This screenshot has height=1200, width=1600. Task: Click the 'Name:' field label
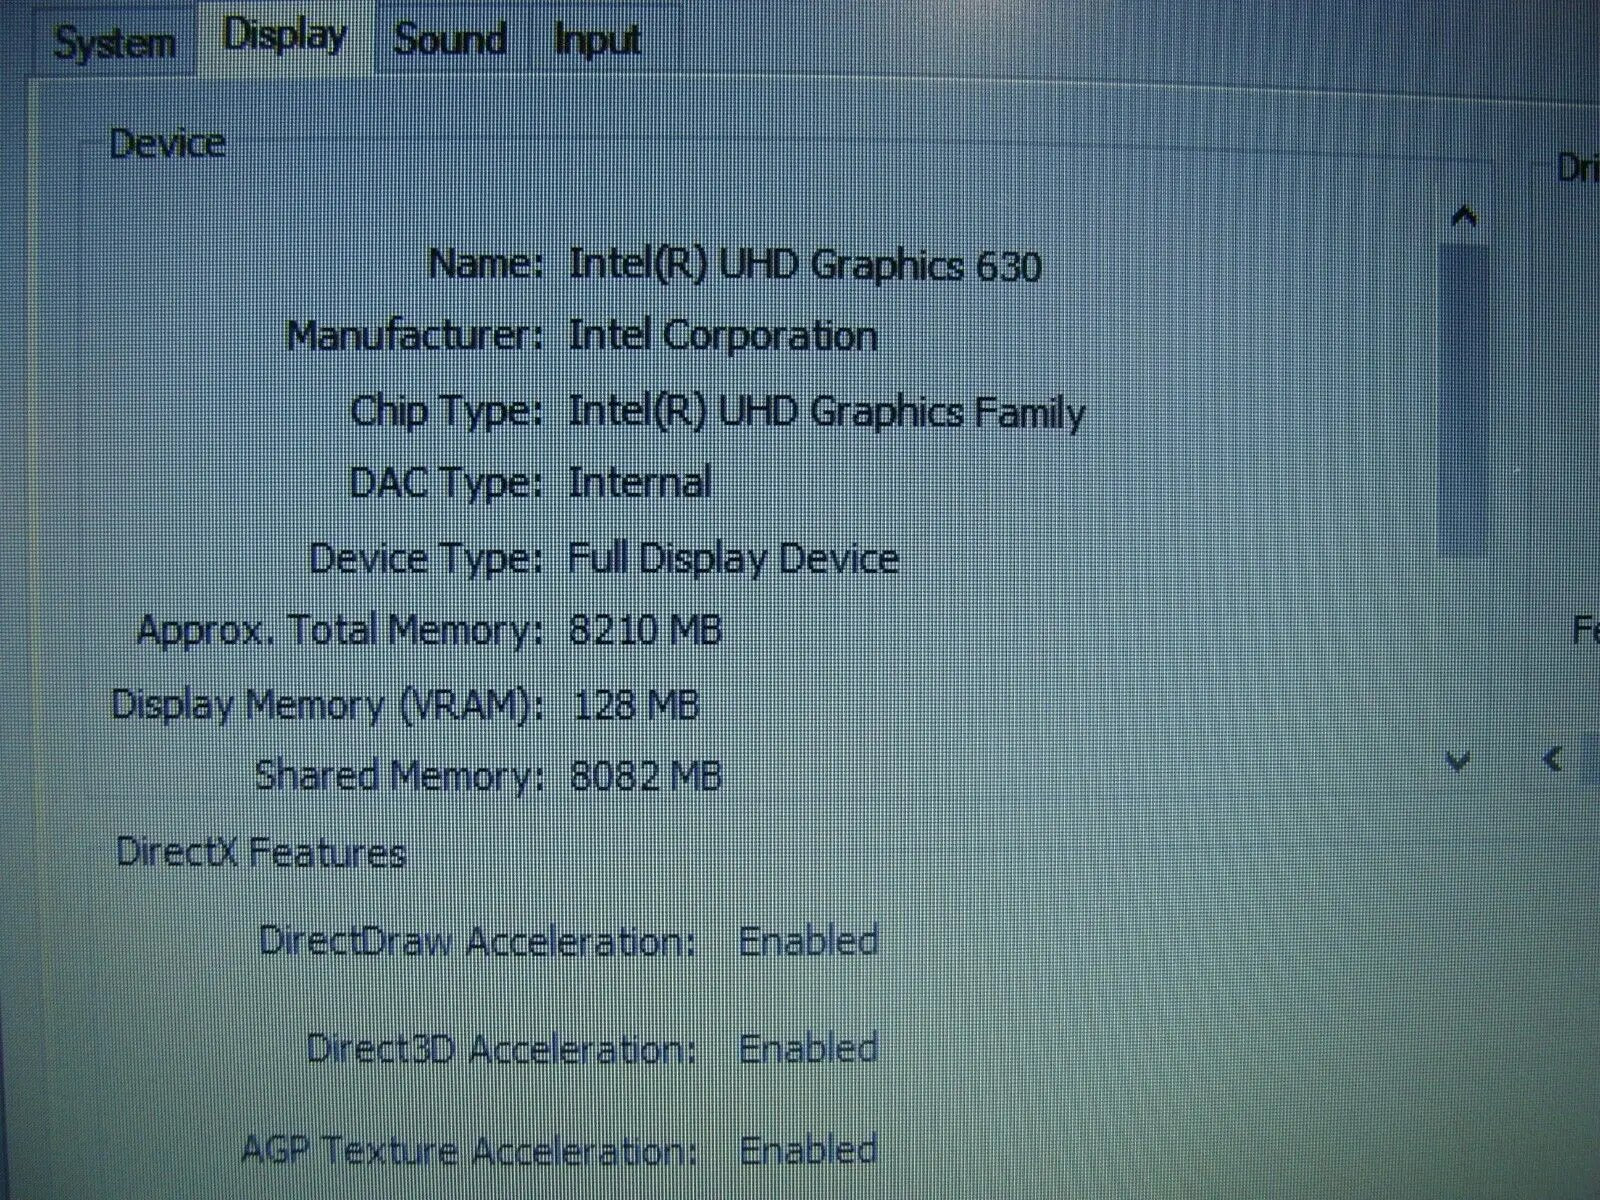[486, 265]
